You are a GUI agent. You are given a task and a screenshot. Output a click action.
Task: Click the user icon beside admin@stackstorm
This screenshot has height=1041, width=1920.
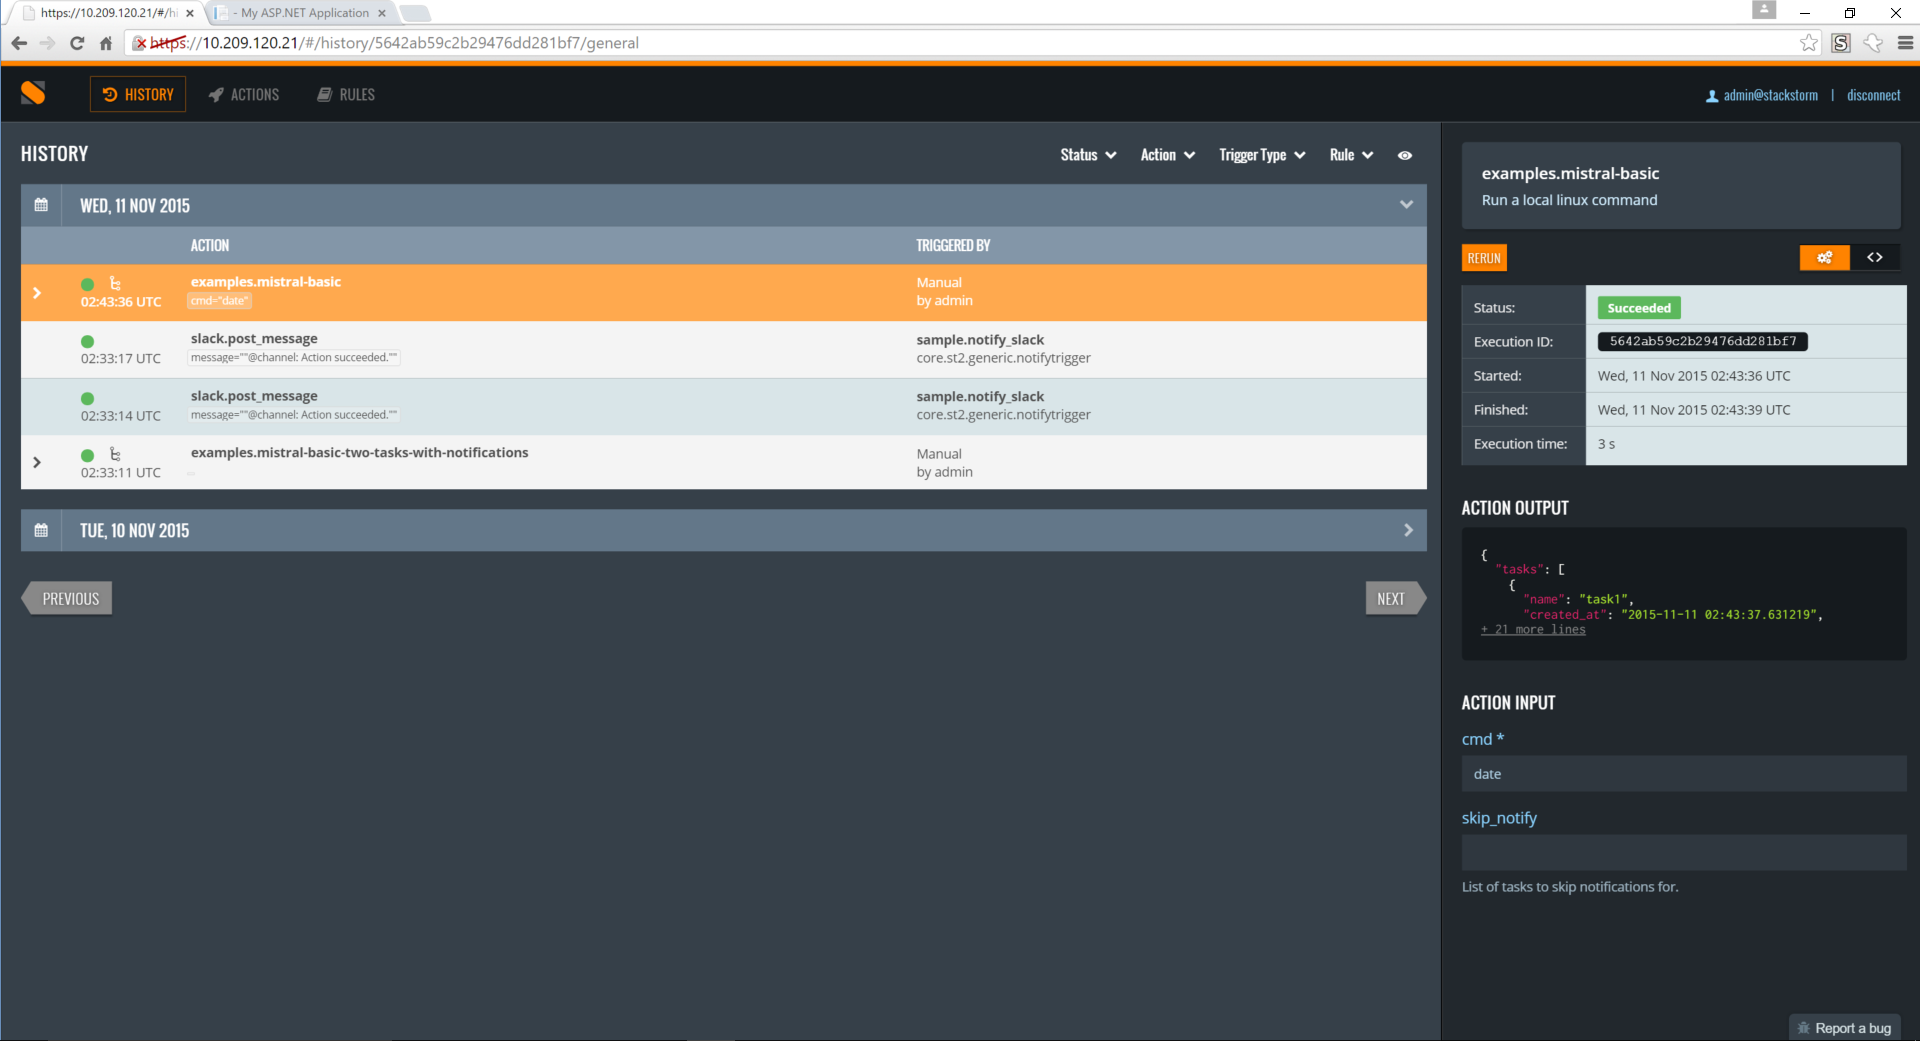tap(1712, 94)
